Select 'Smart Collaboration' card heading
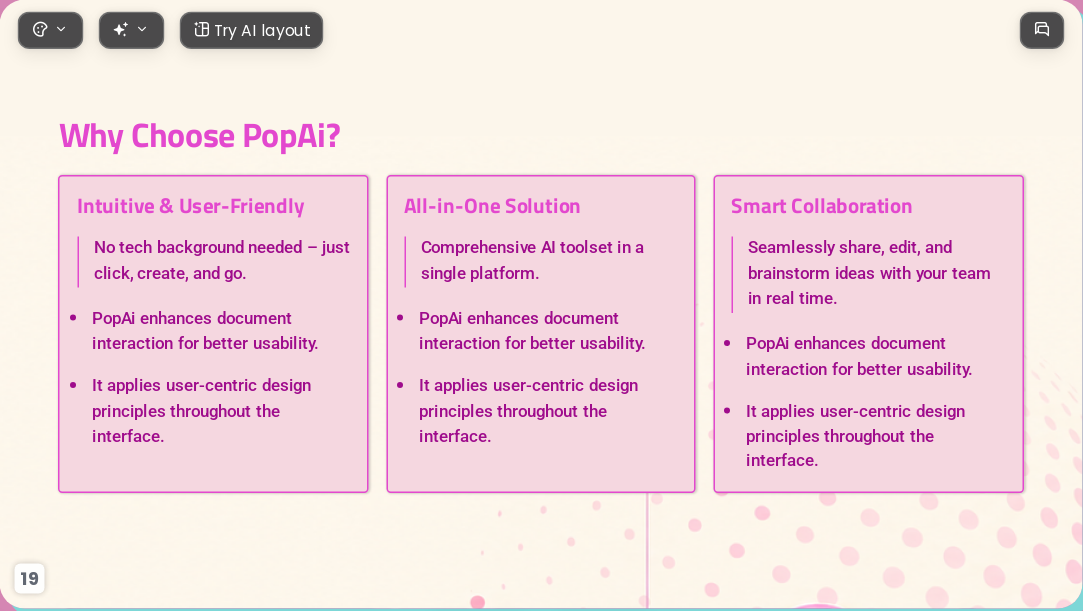 coord(821,206)
